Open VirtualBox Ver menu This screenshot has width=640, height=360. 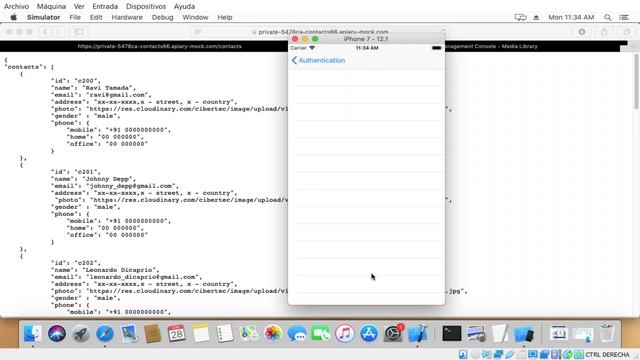[79, 7]
